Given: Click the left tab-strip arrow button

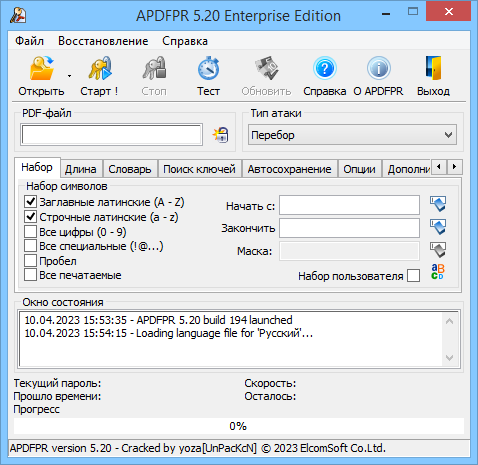Looking at the screenshot, I should [439, 166].
